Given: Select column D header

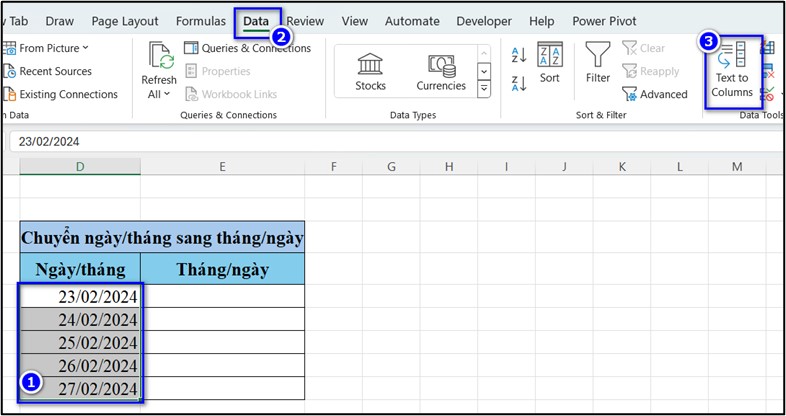Looking at the screenshot, I should pyautogui.click(x=80, y=167).
